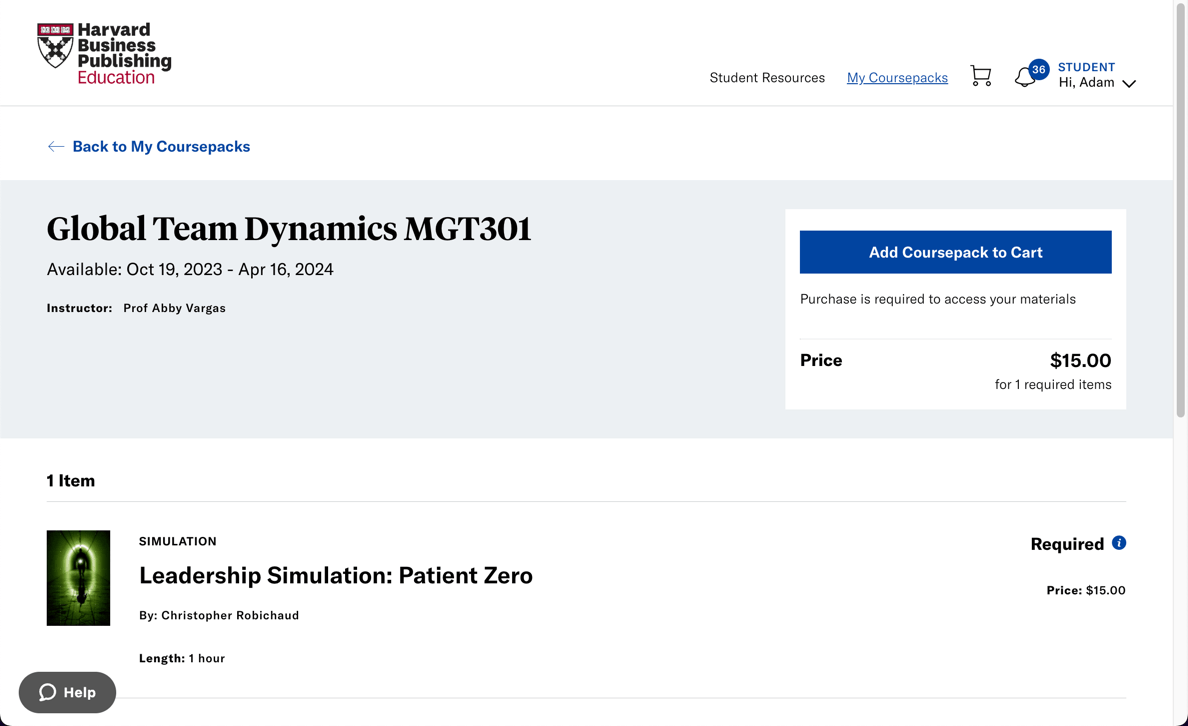
Task: Open the shopping cart icon
Action: (980, 76)
